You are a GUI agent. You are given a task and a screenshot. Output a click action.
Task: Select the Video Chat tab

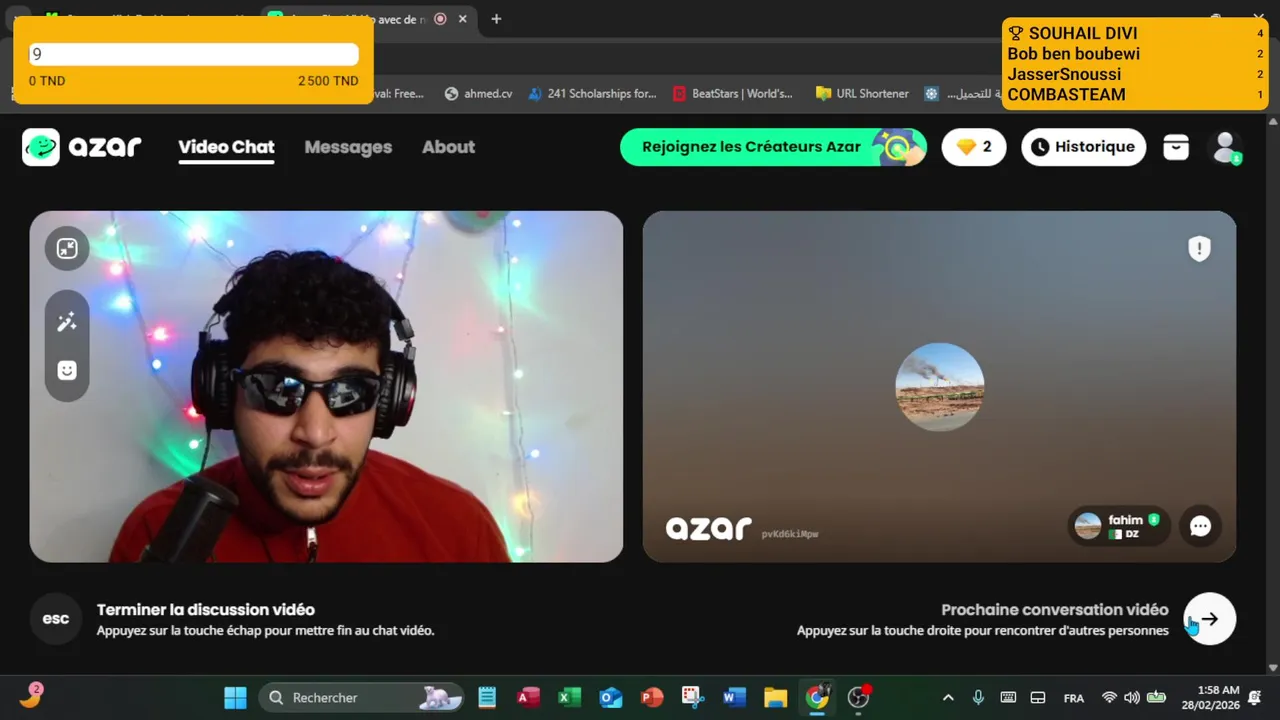(x=226, y=147)
